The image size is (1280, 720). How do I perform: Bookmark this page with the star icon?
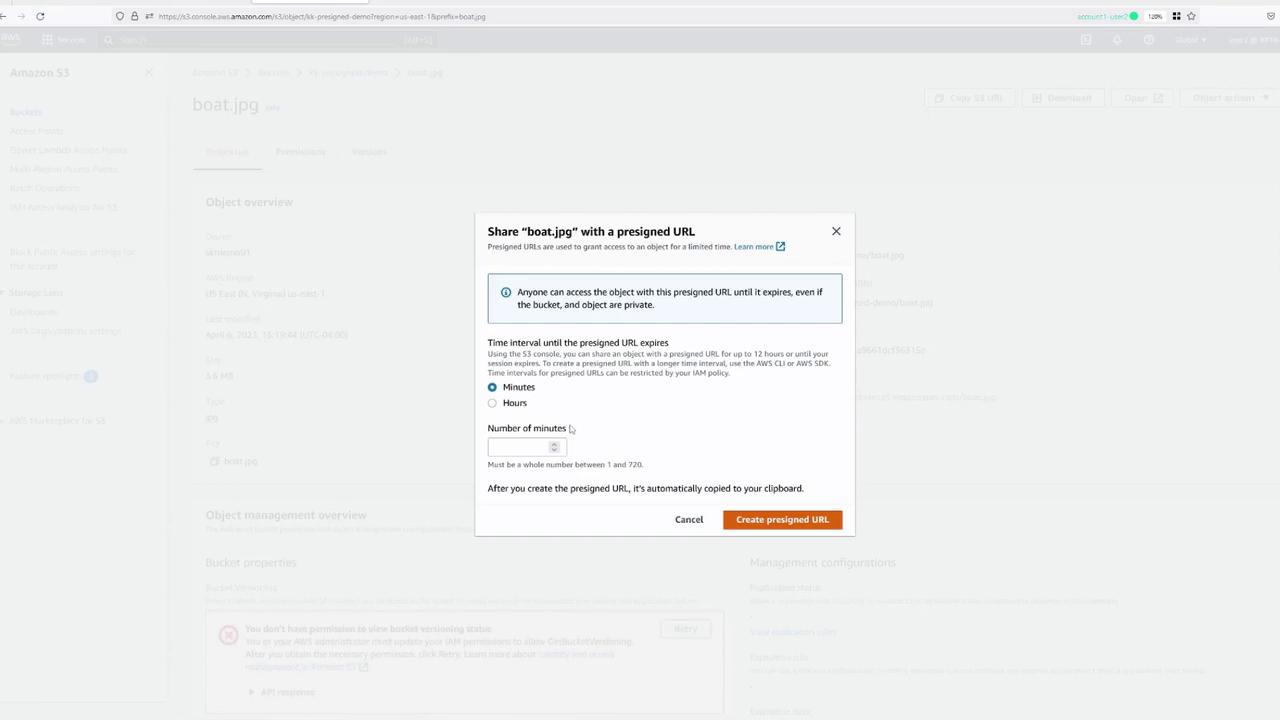[1191, 16]
